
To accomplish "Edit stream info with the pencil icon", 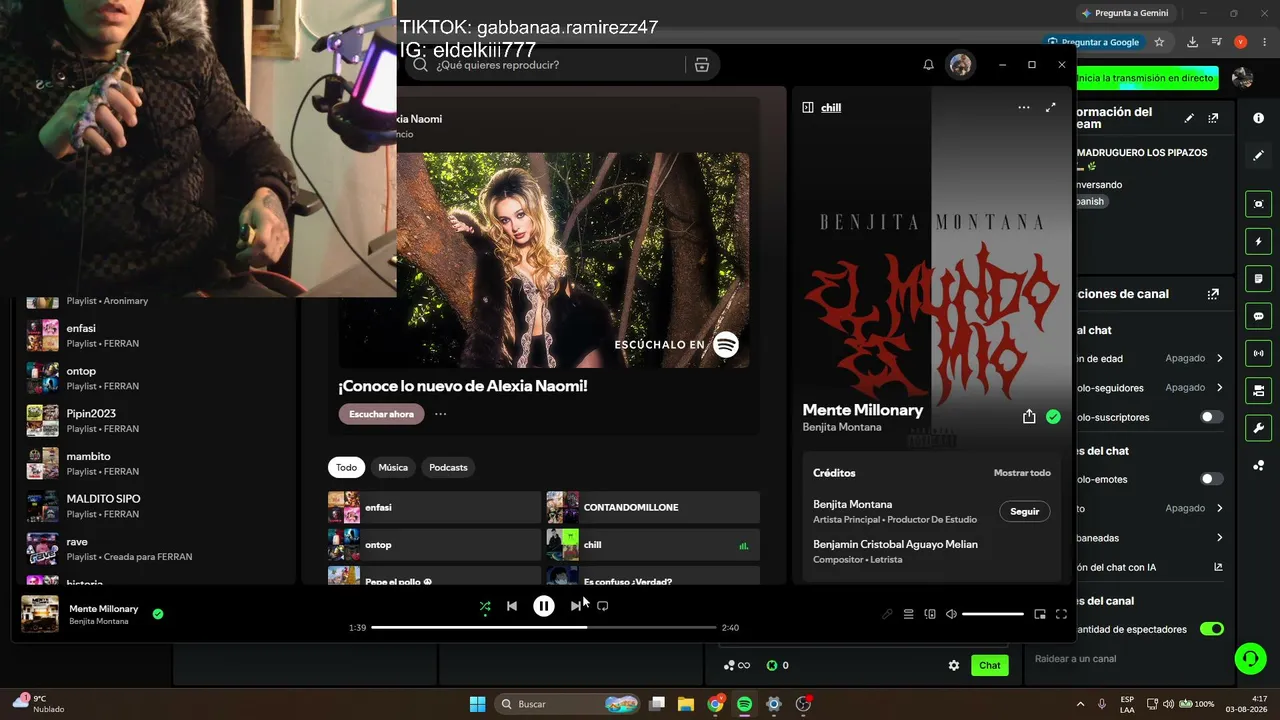I will pyautogui.click(x=1189, y=118).
